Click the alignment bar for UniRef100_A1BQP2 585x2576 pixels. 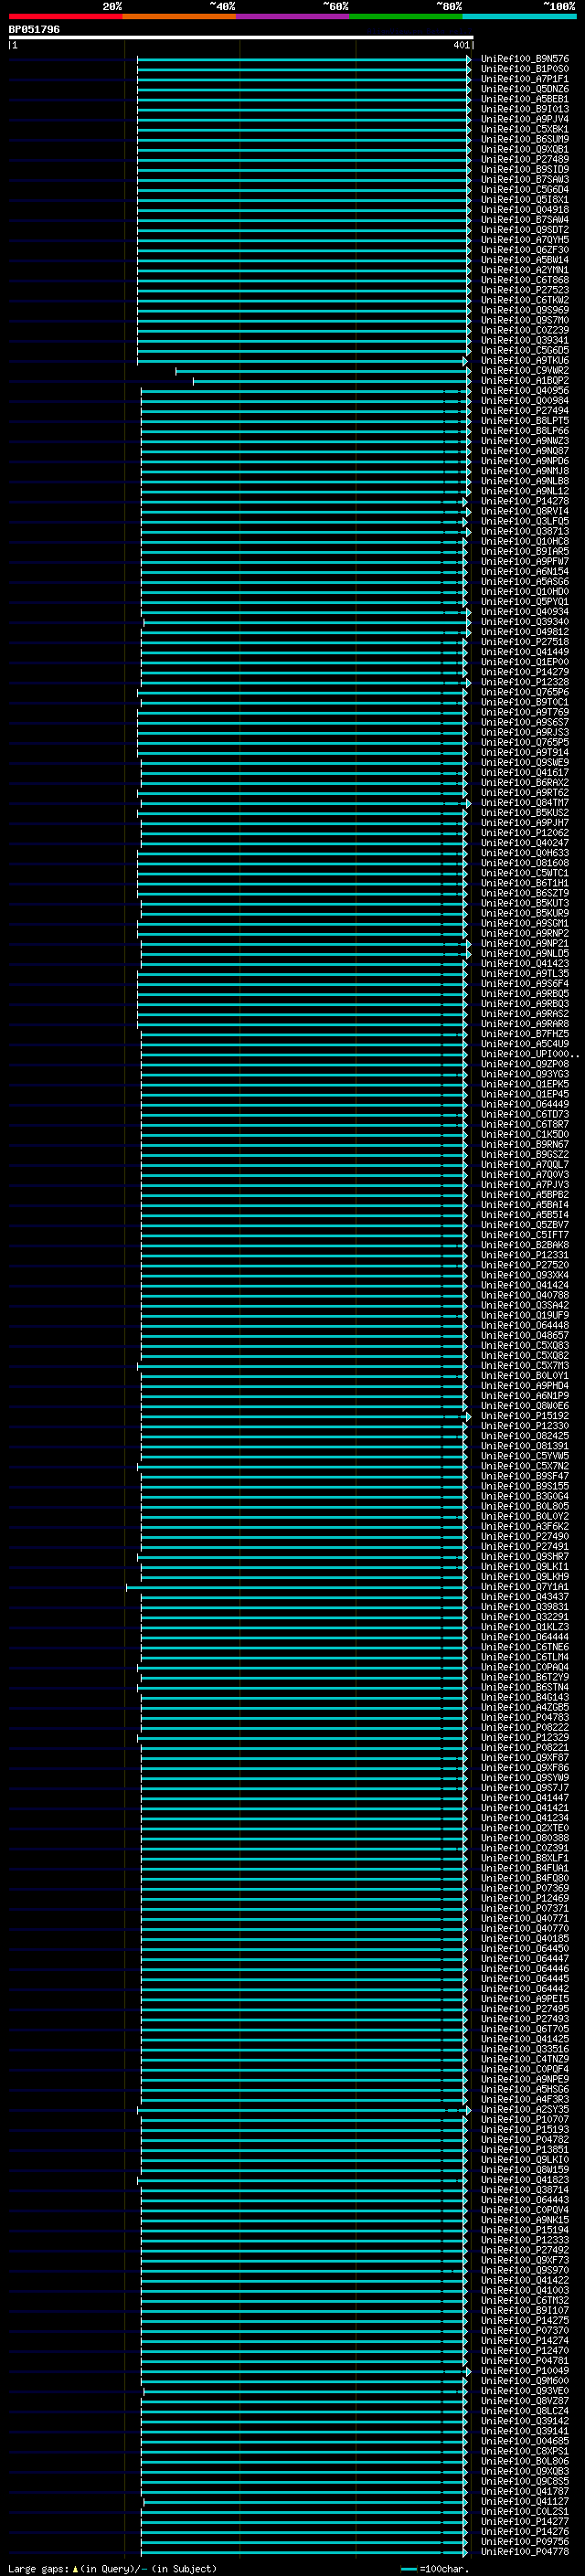(x=331, y=381)
